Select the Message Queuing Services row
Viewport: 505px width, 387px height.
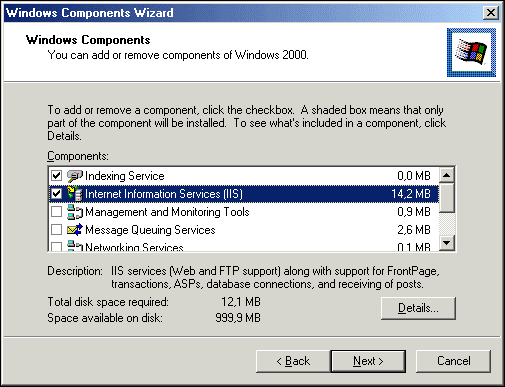[x=244, y=230]
